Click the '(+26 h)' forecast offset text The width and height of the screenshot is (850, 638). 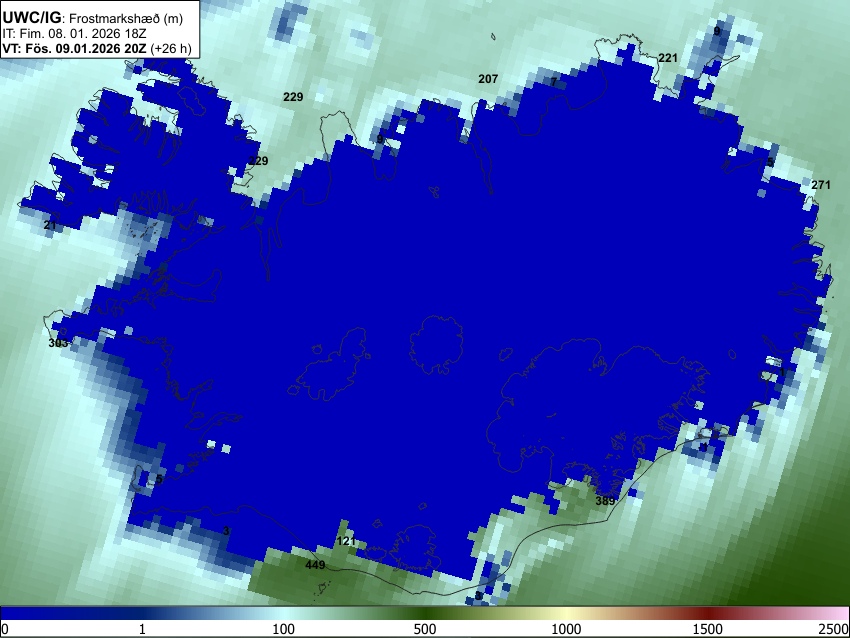[x=171, y=48]
